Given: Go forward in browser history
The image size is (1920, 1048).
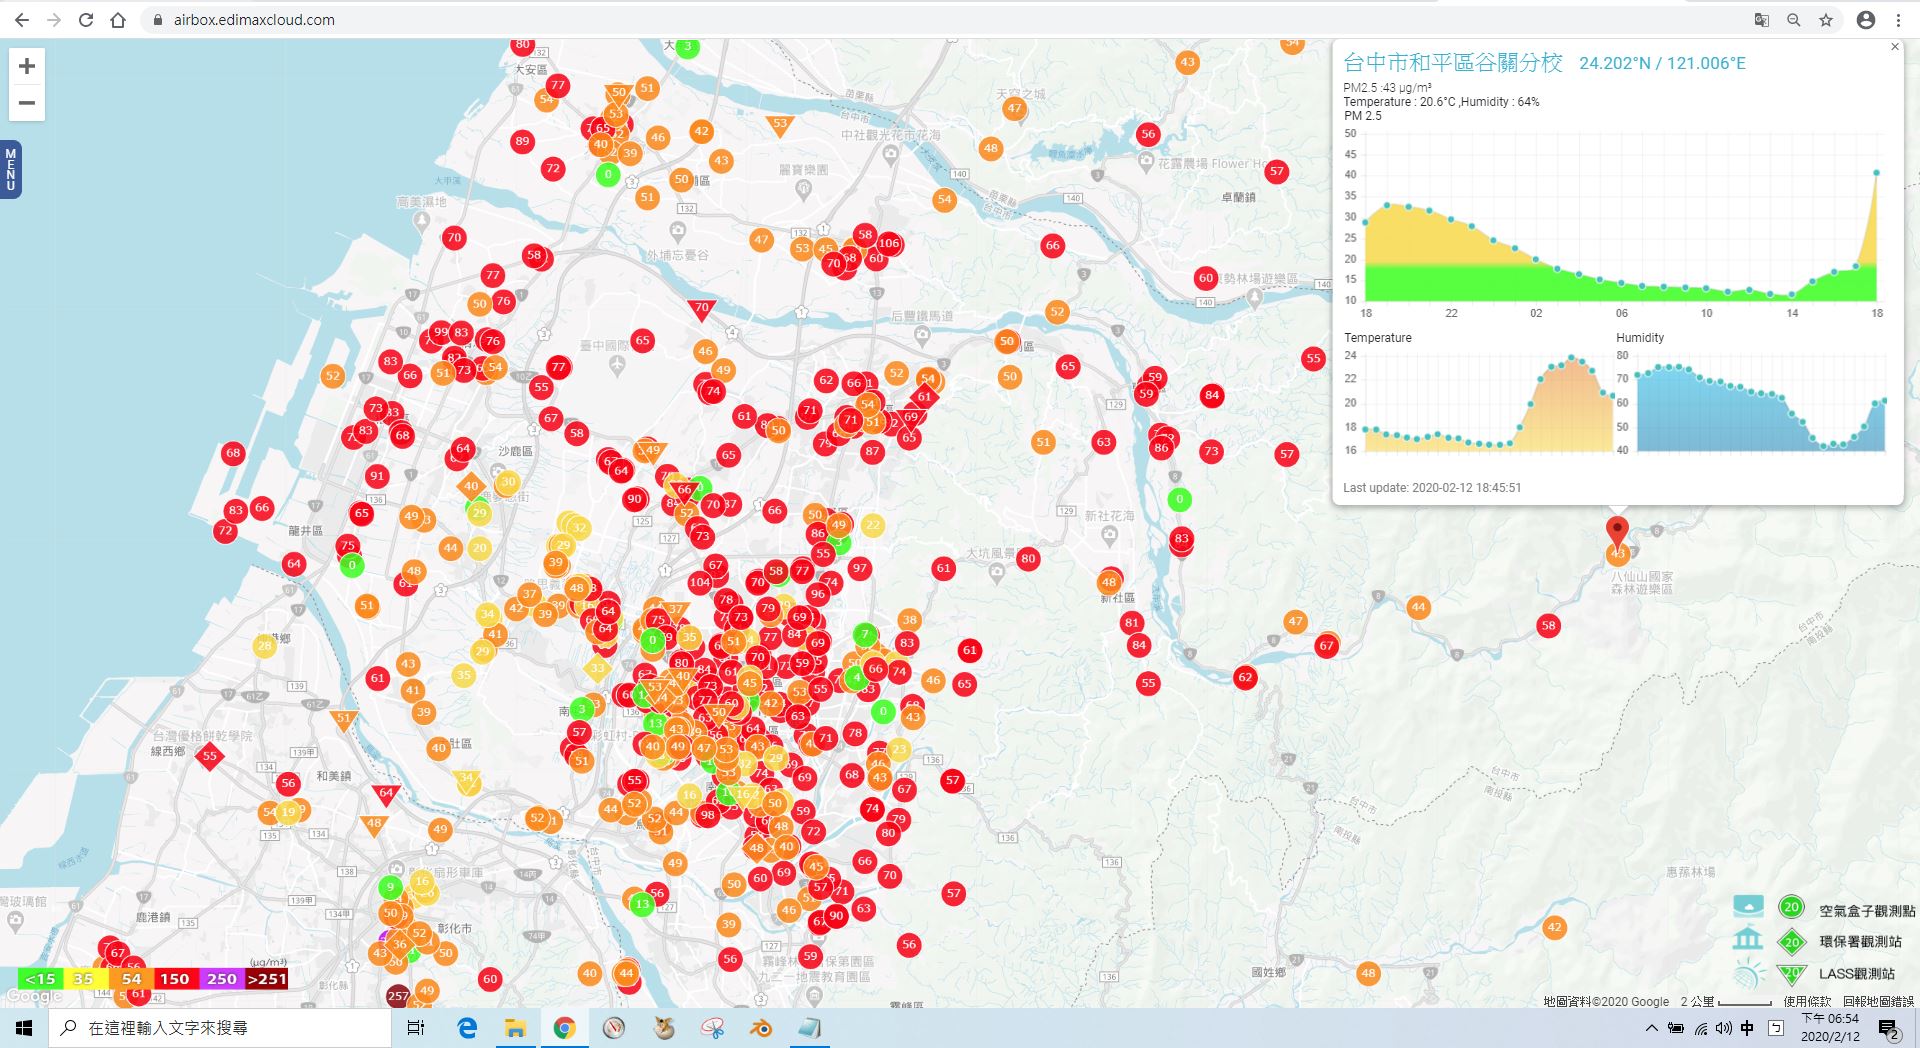Looking at the screenshot, I should point(54,20).
